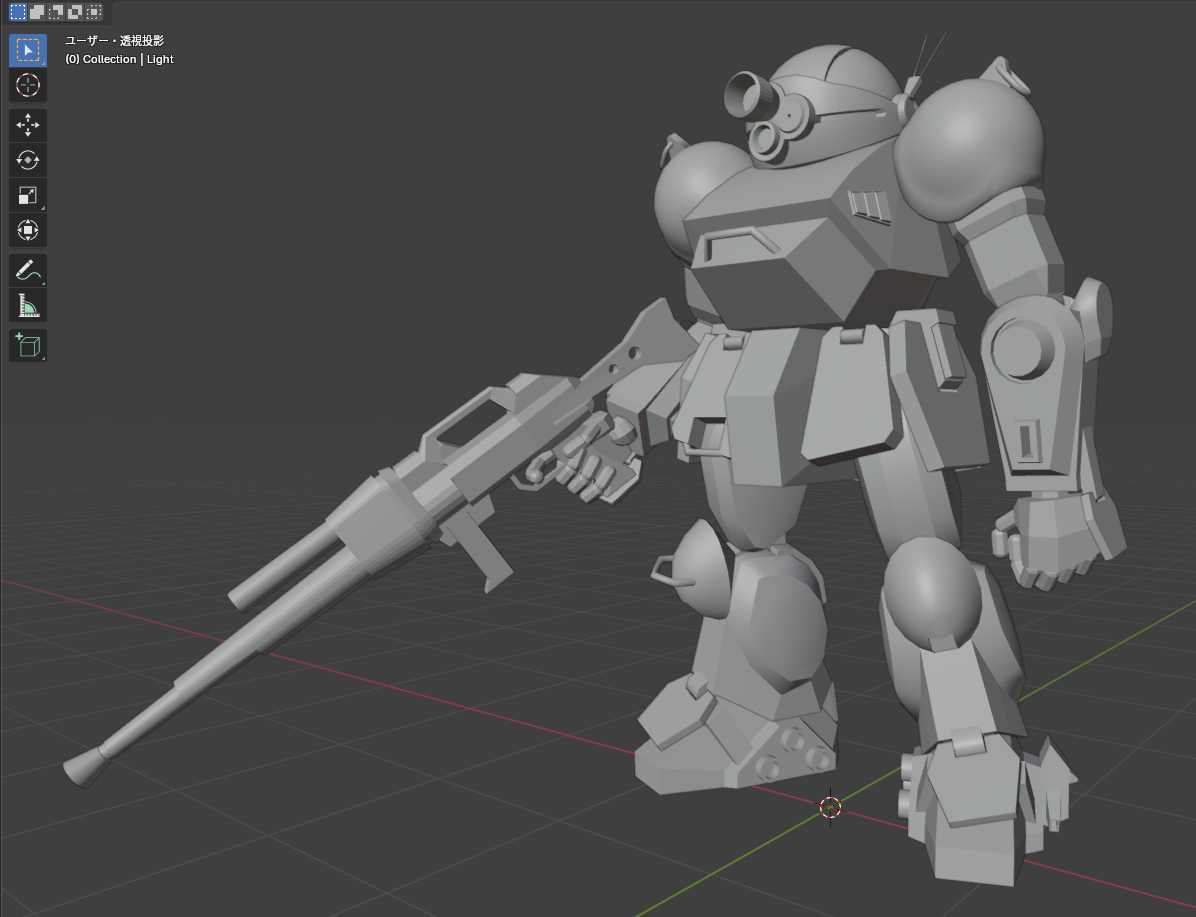The height and width of the screenshot is (917, 1196).
Task: Select the Select Box tool
Action: pos(27,50)
